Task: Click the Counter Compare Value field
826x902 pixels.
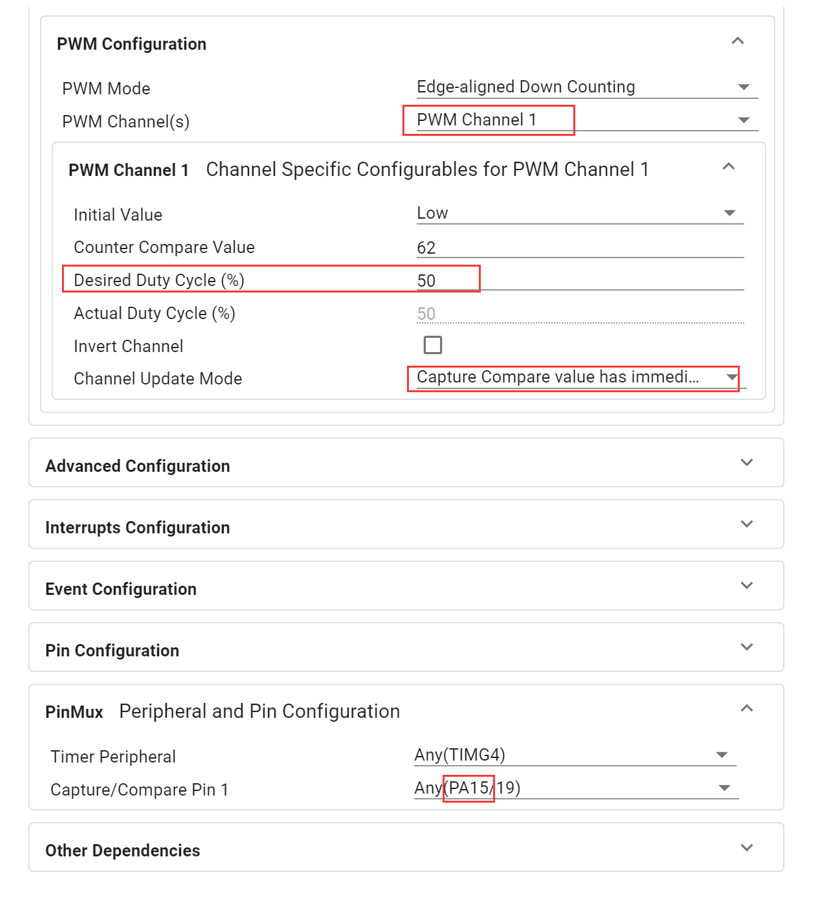Action: pos(580,248)
